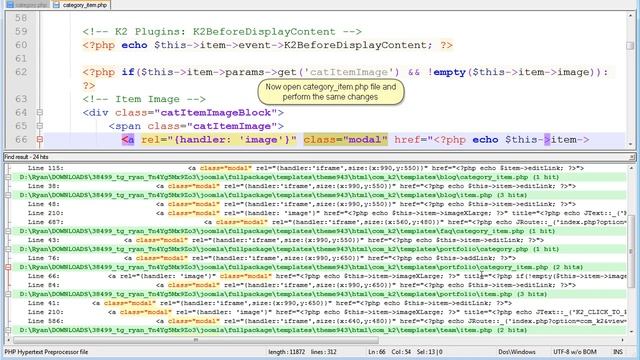This screenshot has width=640, height=360.
Task: Select the 'Line 586:' search result
Action: point(327,321)
